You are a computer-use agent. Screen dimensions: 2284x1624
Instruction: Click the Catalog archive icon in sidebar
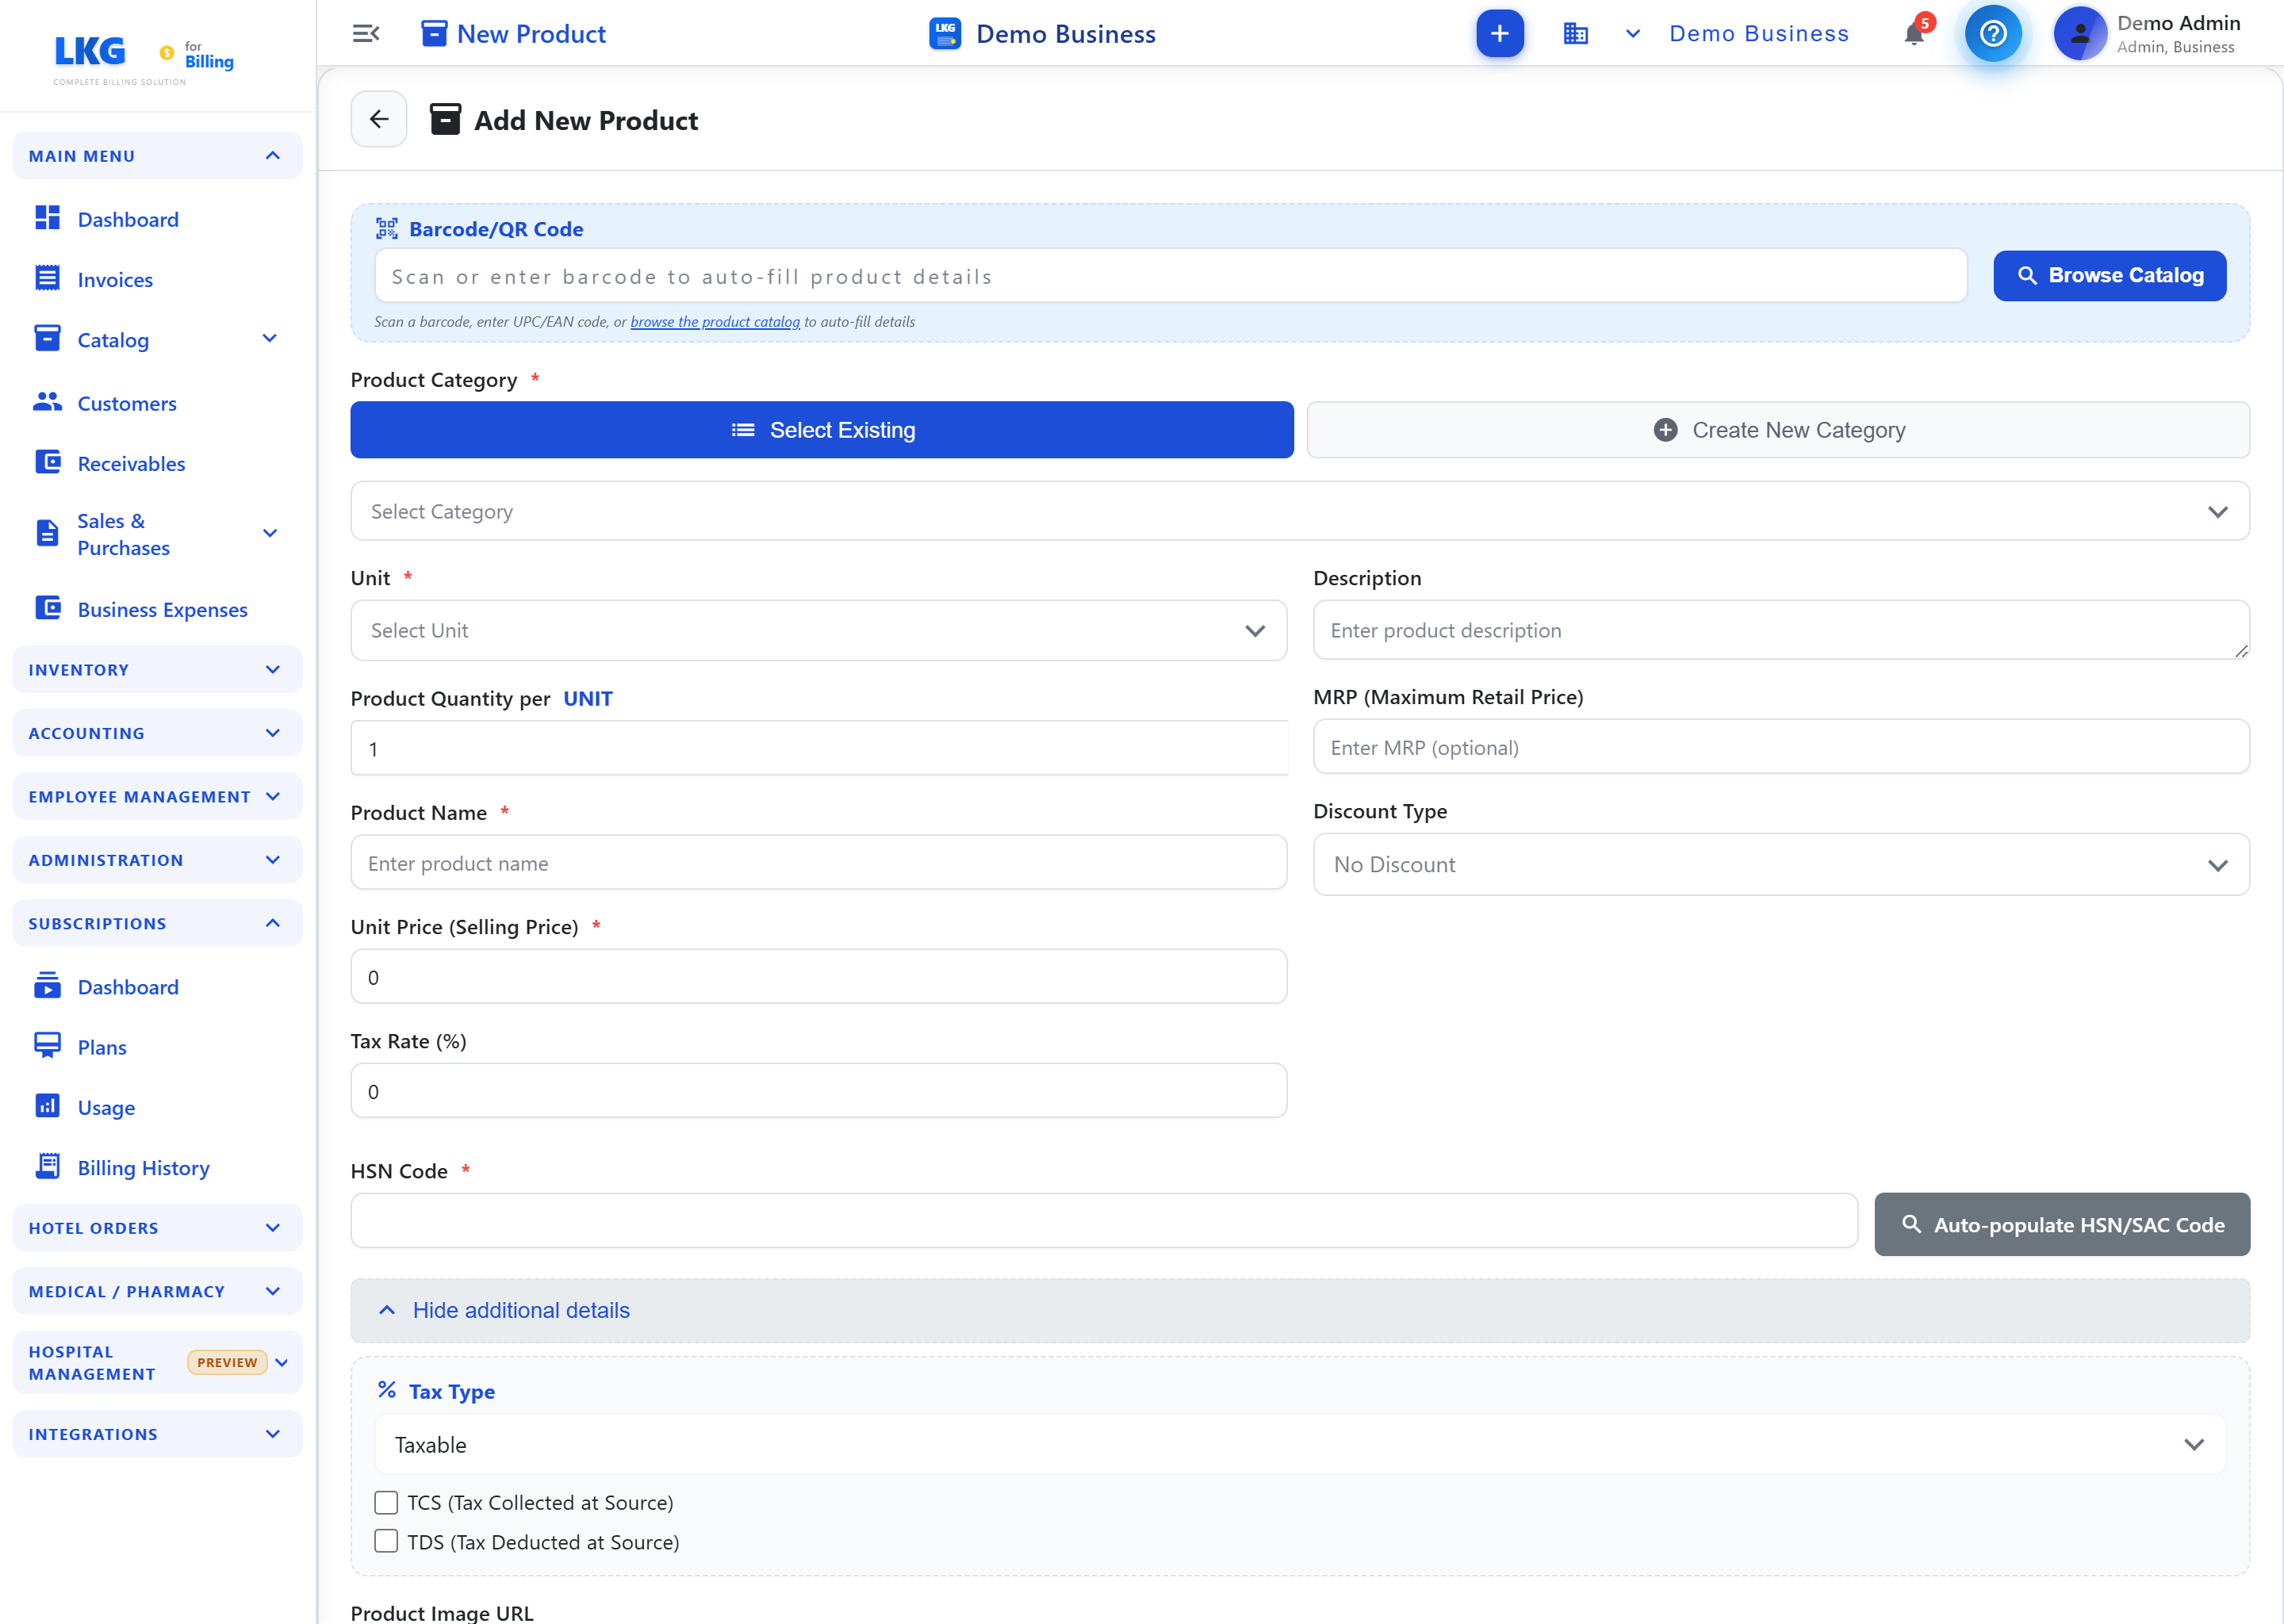47,338
